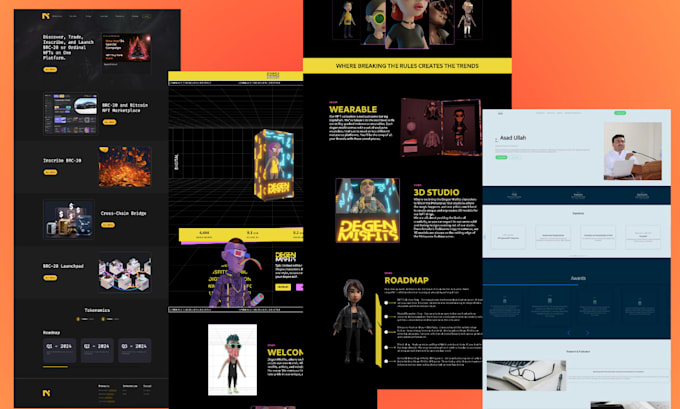Viewport: 680px width, 409px height.
Task: Select the 'Q2 - 2024' roadmap card
Action: pos(97,350)
